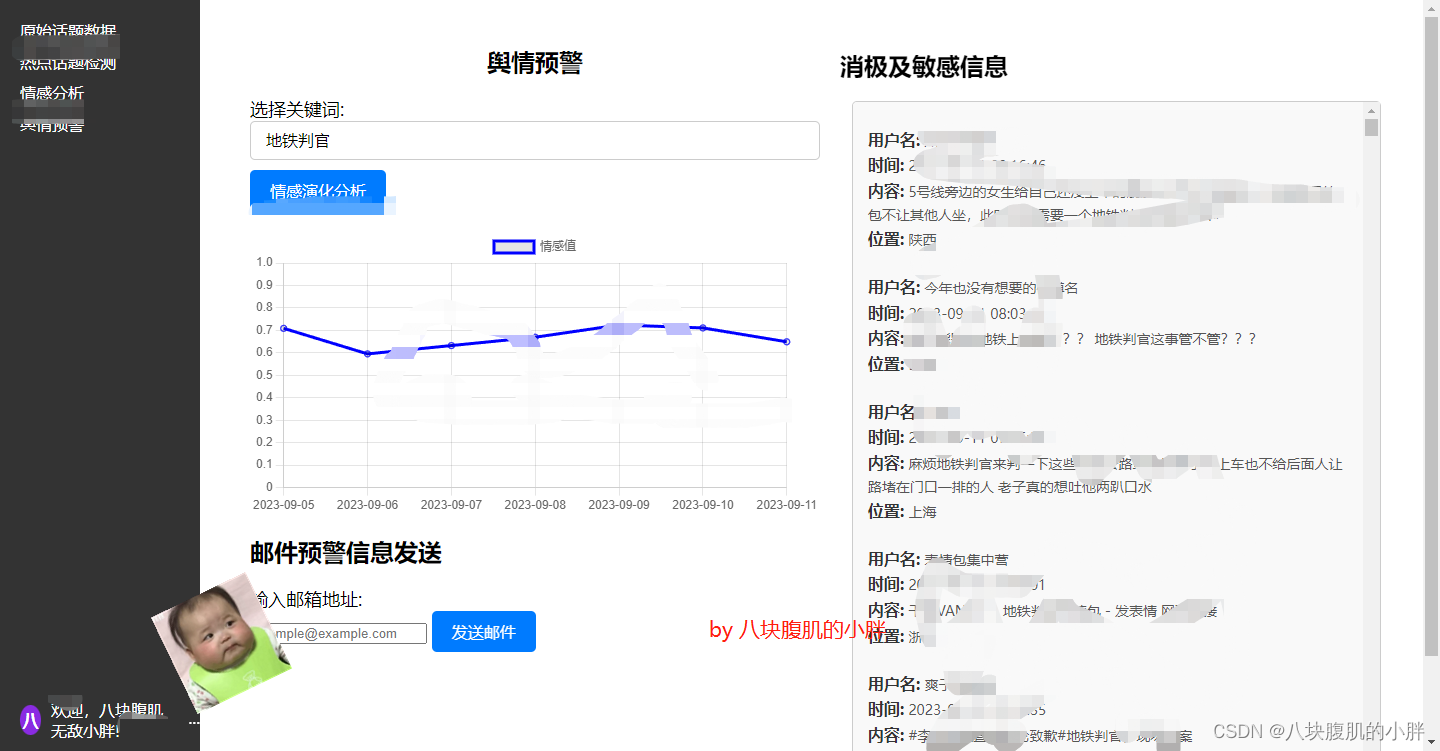
Task: Click the chart data point for 2023-09-11
Action: (787, 342)
